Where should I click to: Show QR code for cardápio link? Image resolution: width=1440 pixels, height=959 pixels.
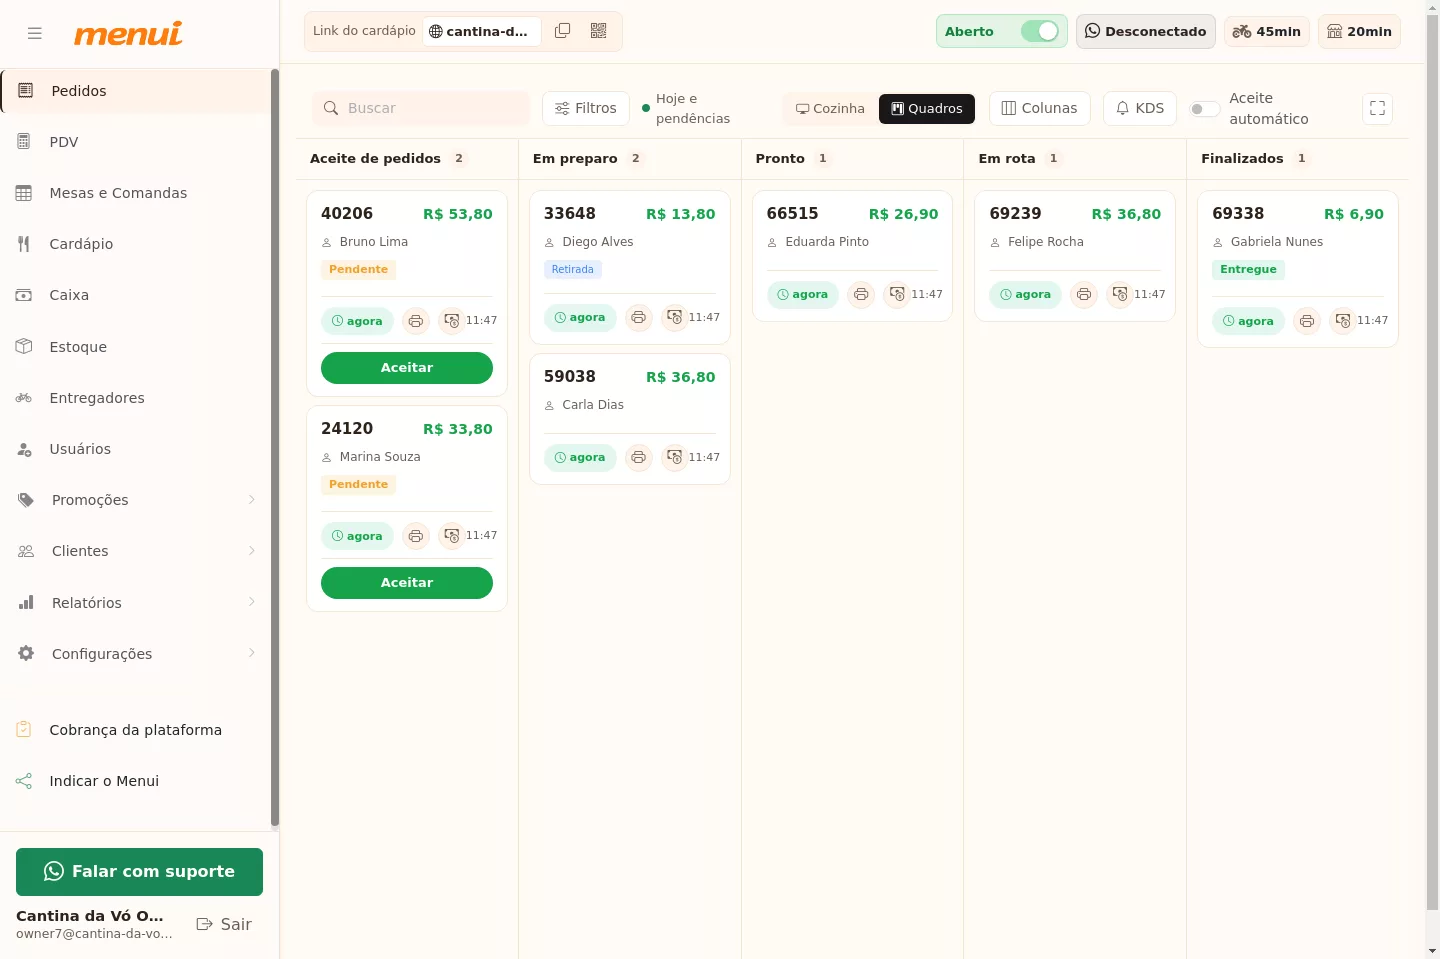click(x=599, y=31)
